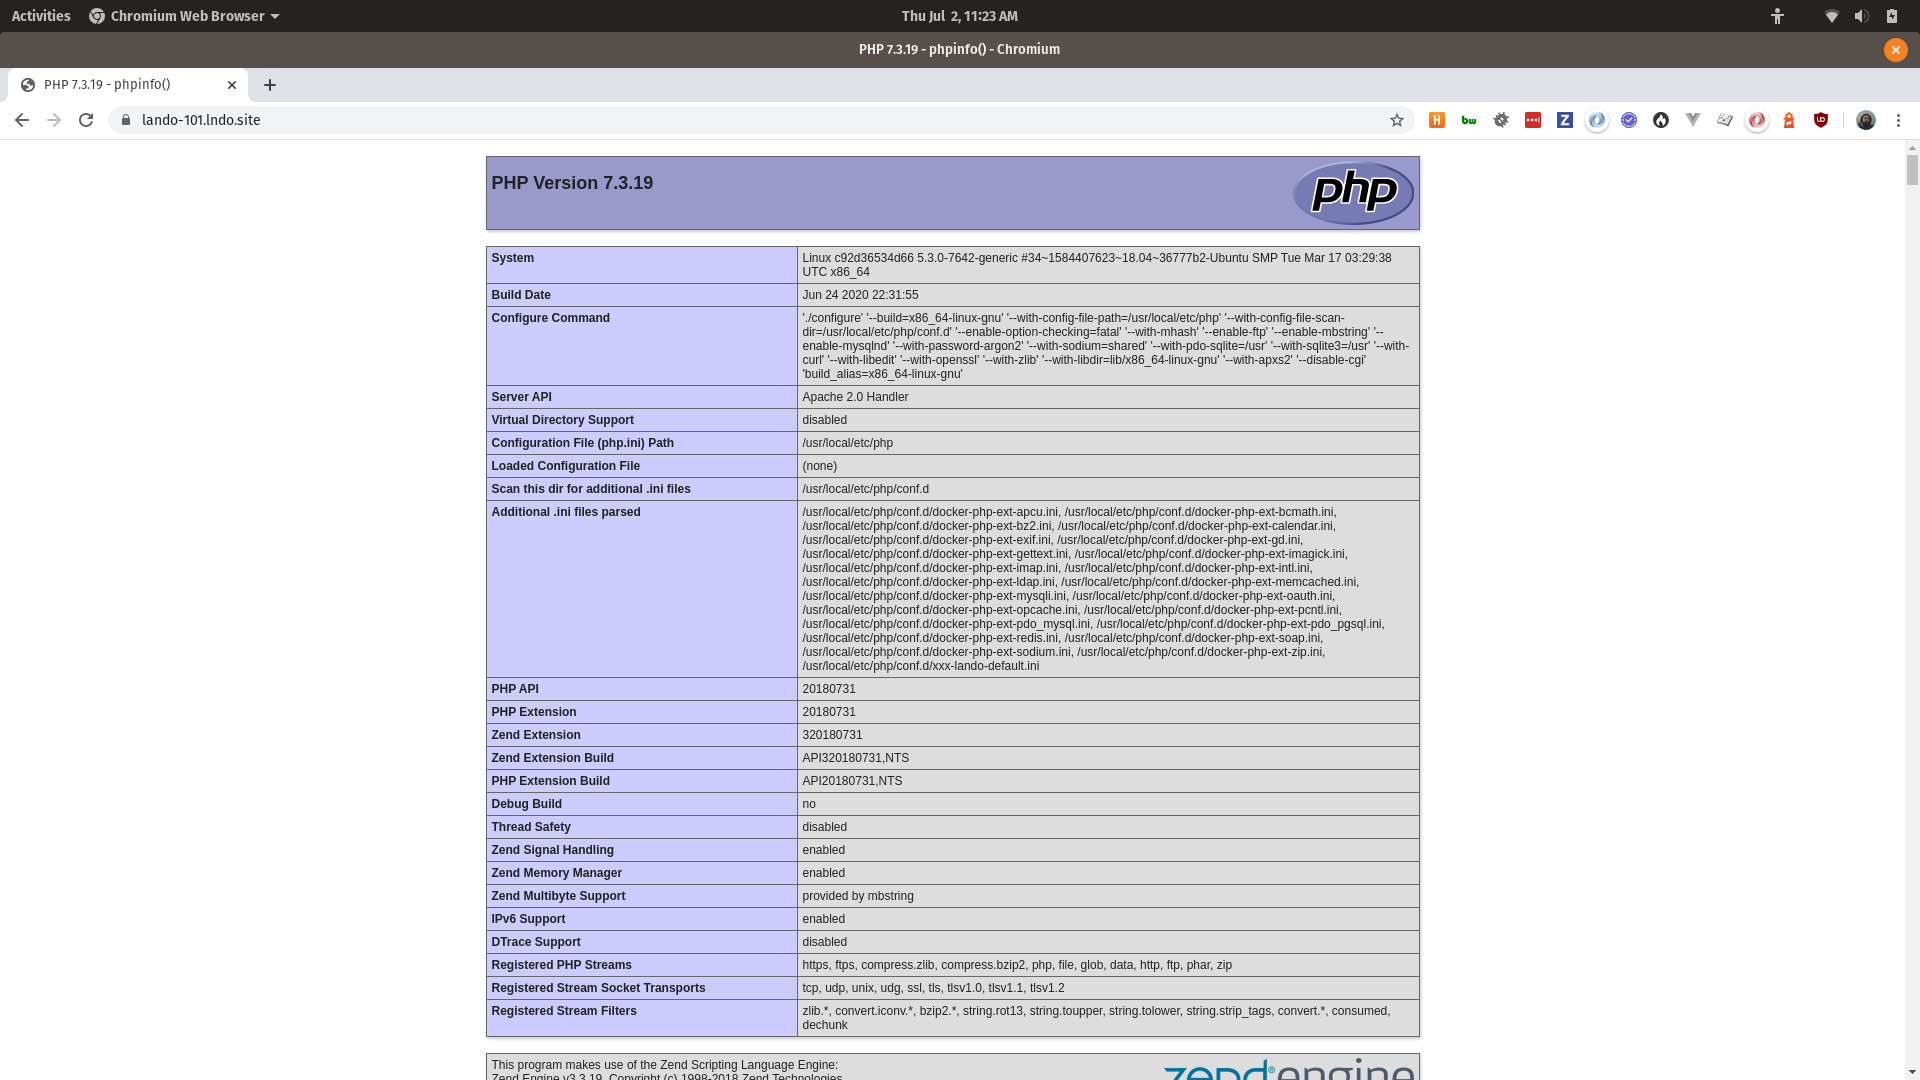Click the bookmark star icon
The height and width of the screenshot is (1080, 1920).
(1397, 120)
